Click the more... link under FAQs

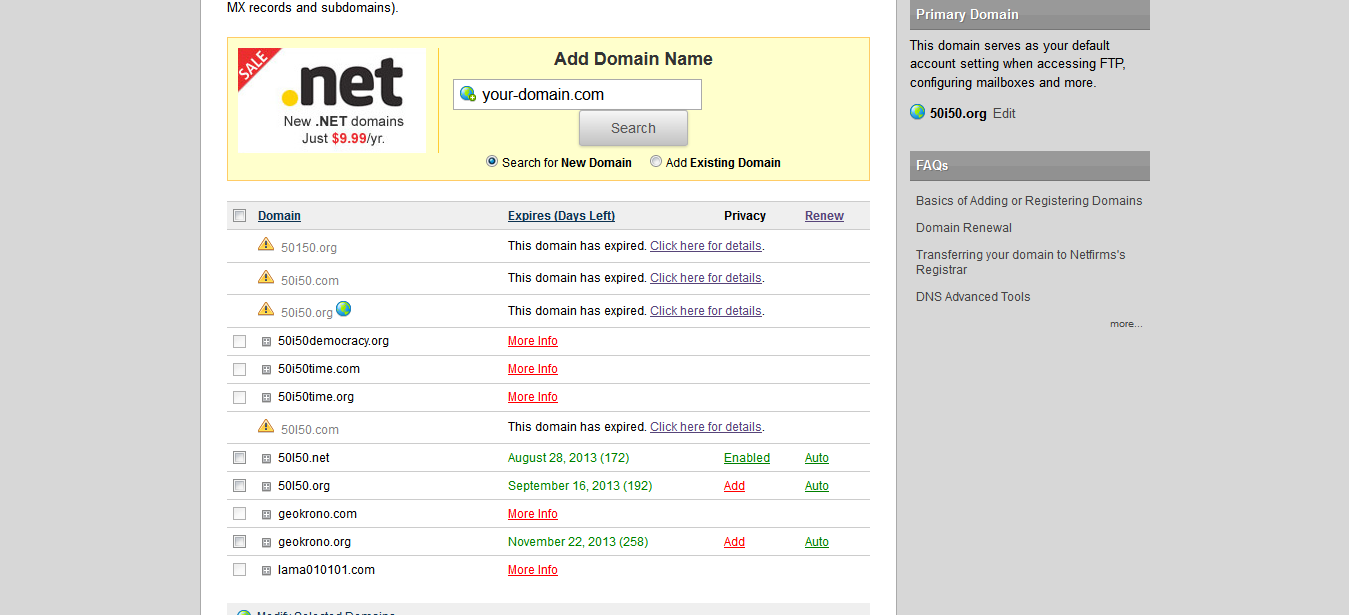pos(1126,324)
